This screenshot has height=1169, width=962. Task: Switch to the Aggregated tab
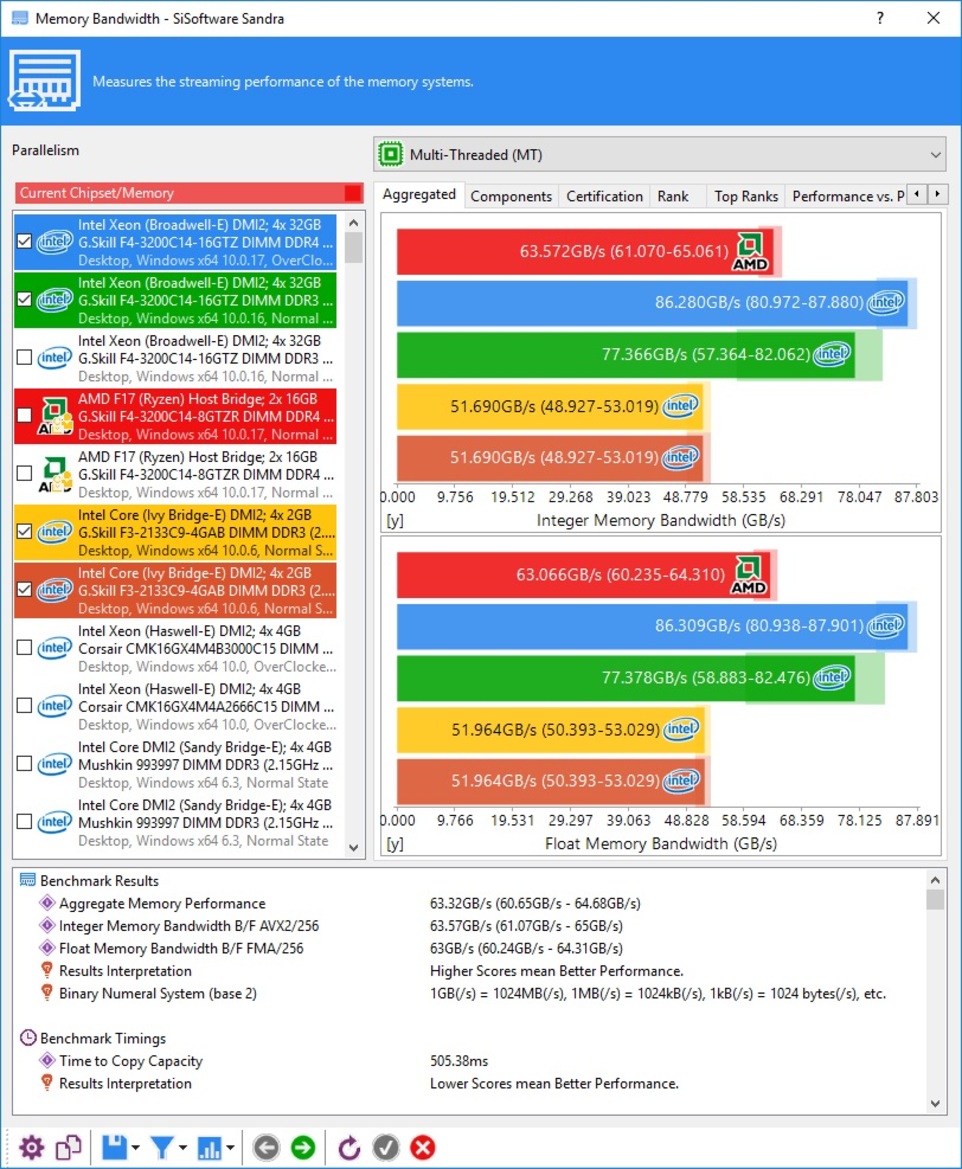(x=419, y=195)
